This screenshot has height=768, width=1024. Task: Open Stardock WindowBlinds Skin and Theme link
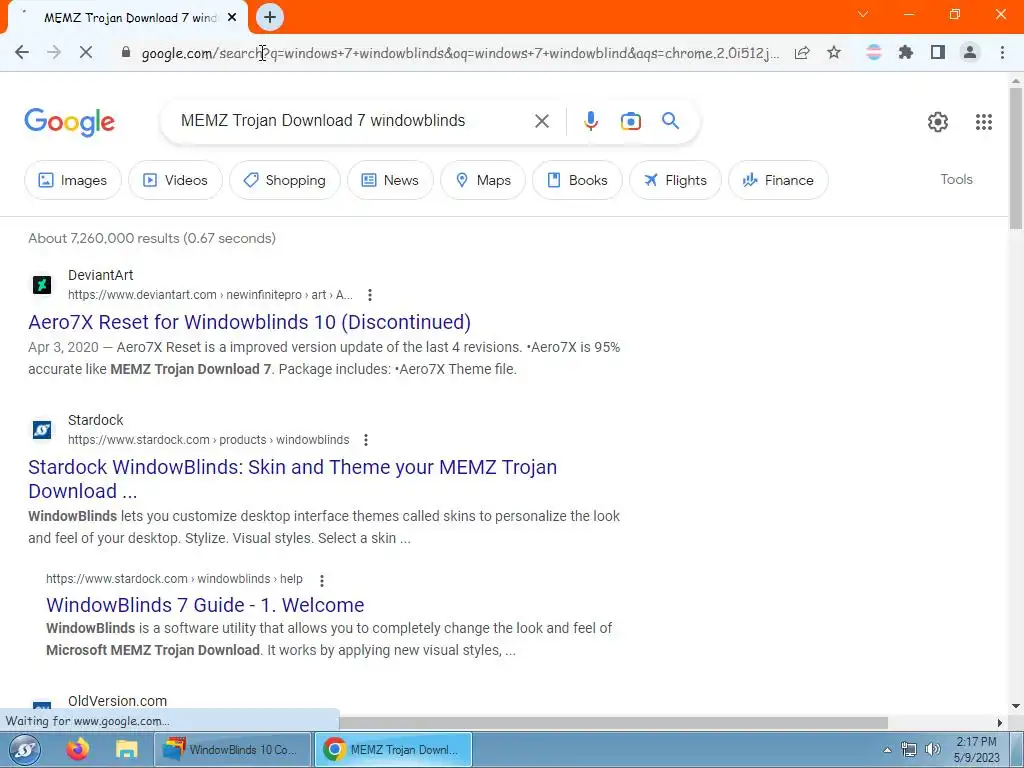293,479
